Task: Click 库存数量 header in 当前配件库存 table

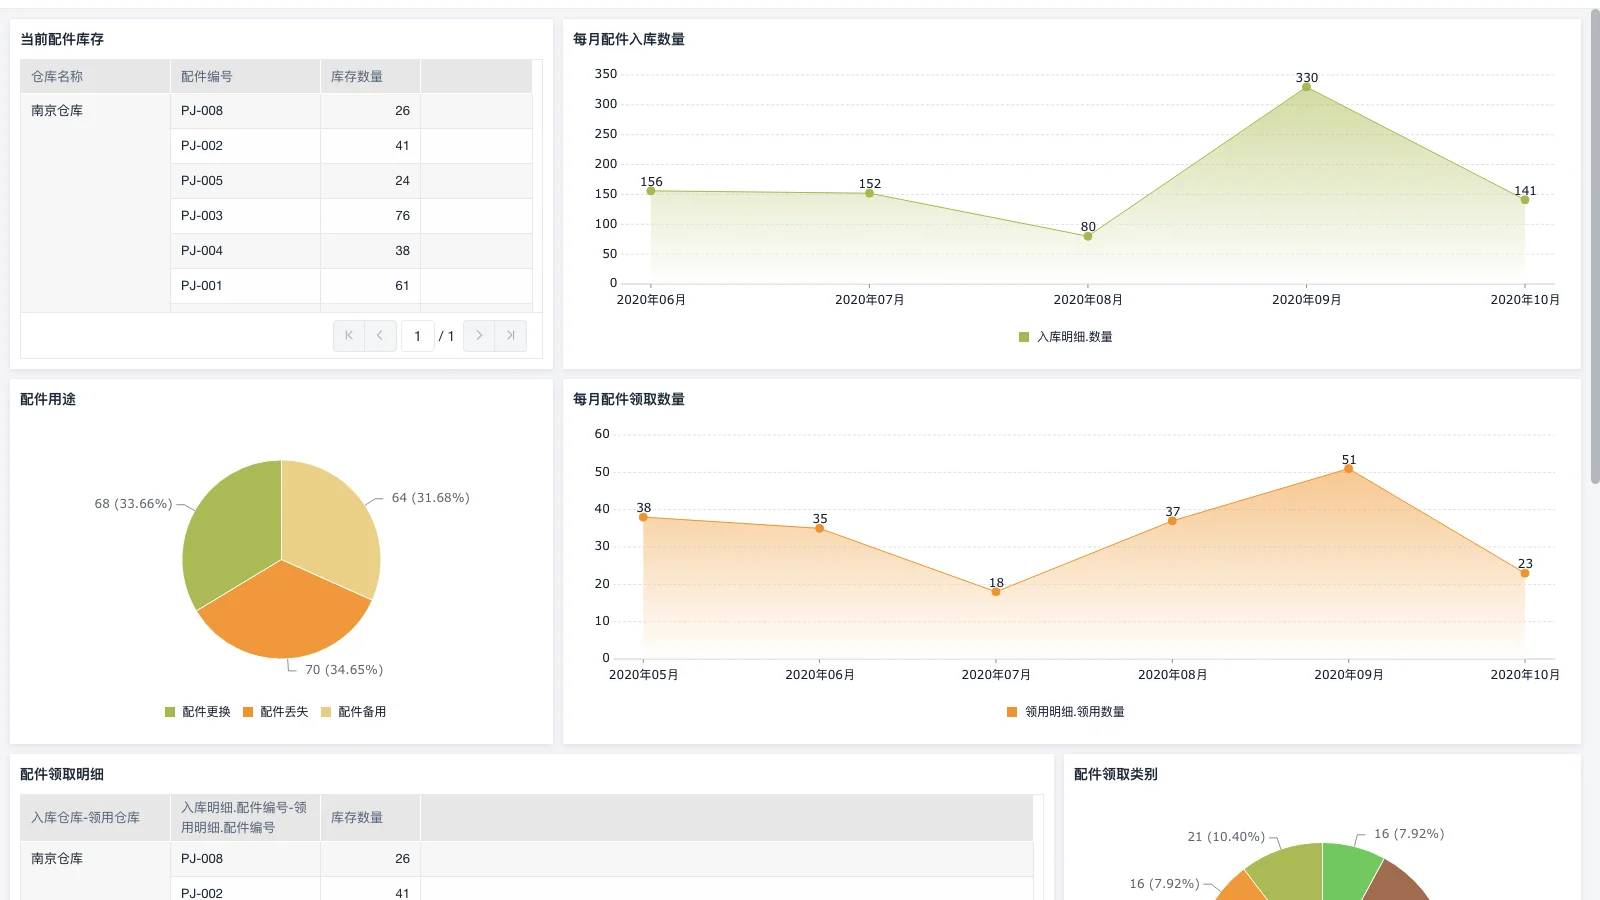Action: pos(370,76)
